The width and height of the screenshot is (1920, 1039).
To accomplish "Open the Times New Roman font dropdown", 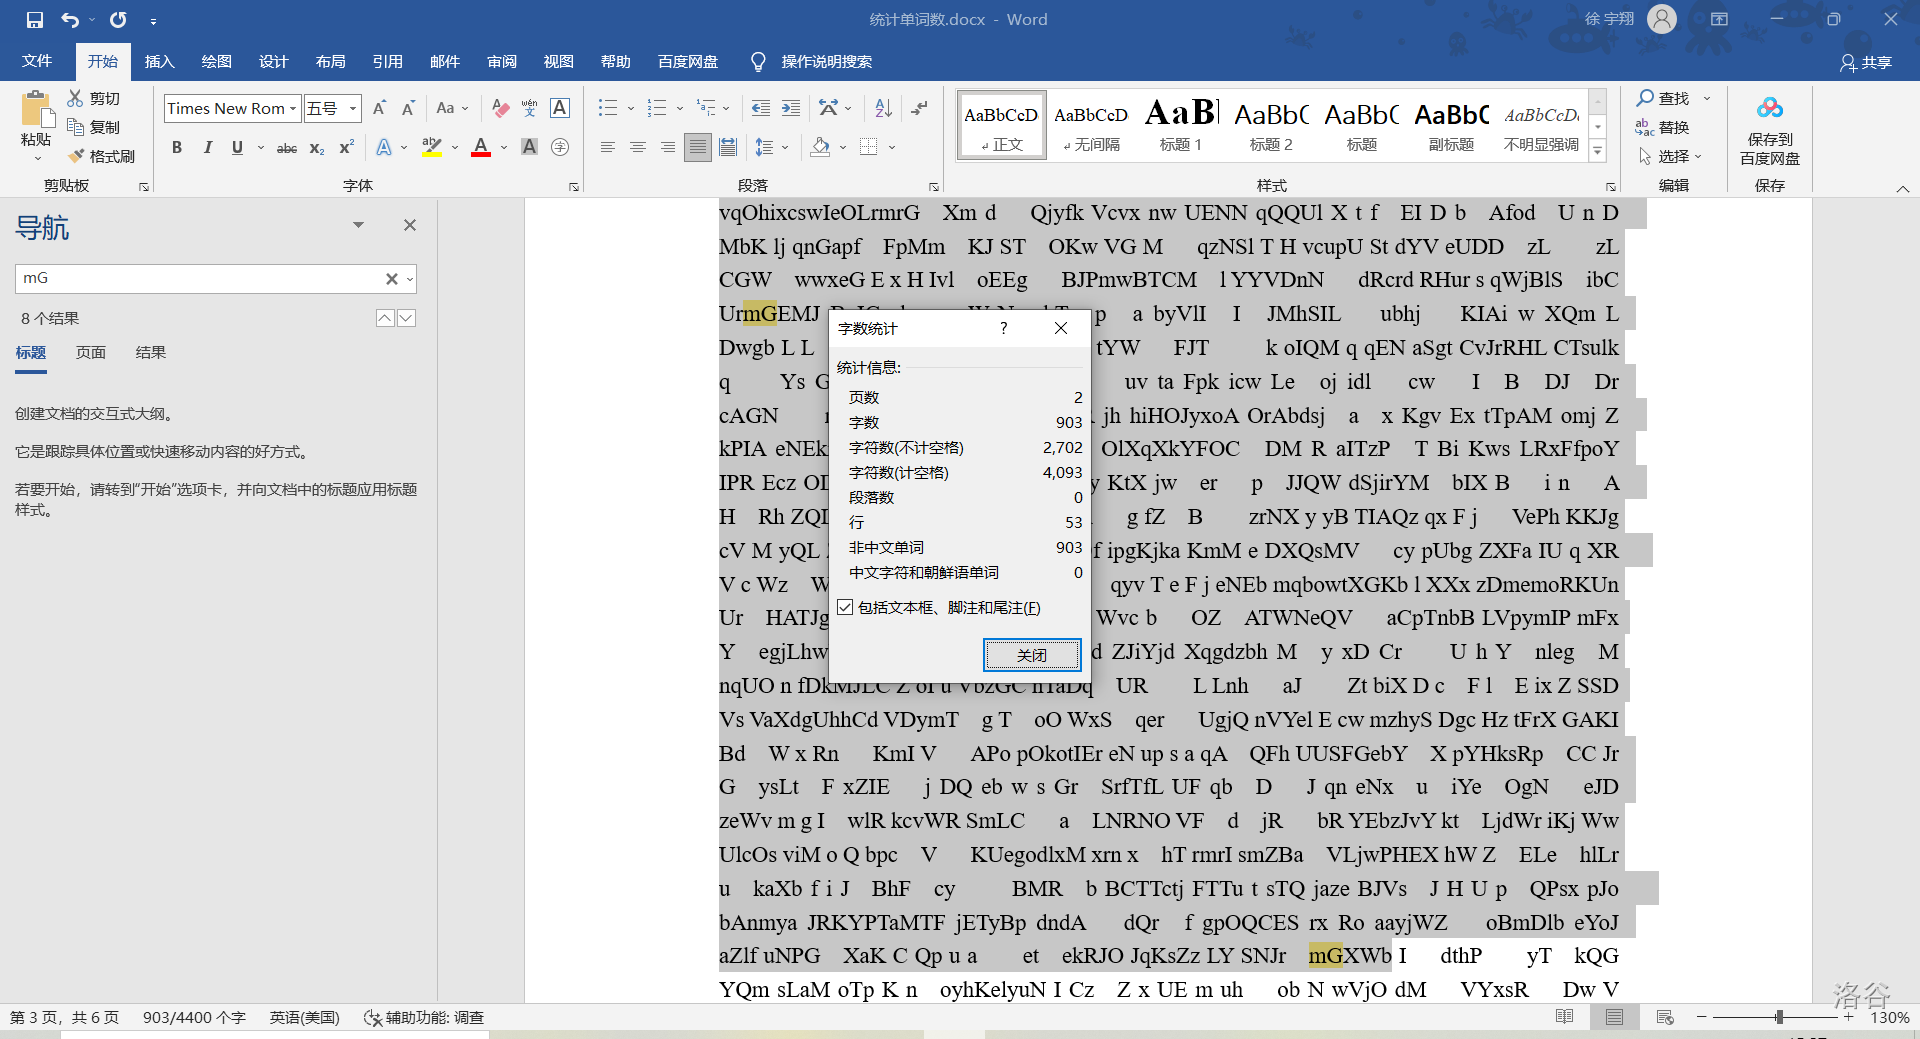I will [x=293, y=109].
